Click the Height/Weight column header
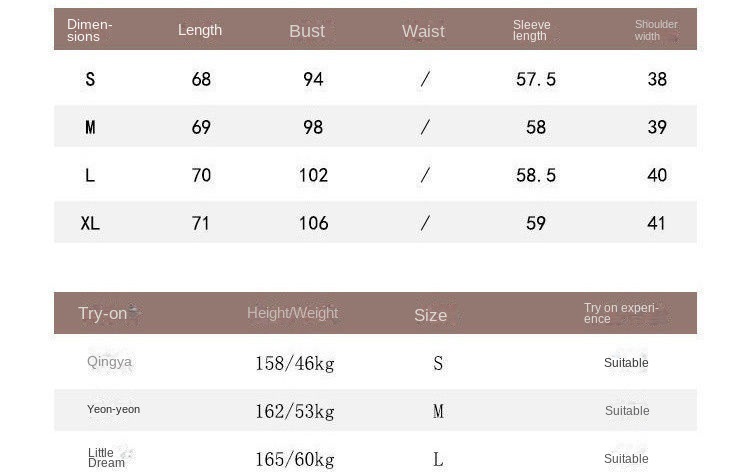 click(292, 313)
